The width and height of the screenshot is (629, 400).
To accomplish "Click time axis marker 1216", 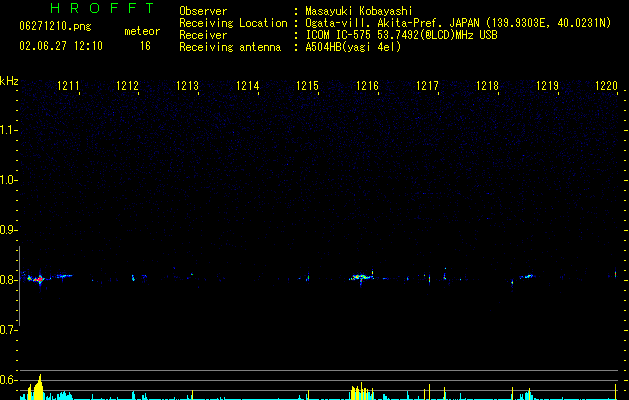I will tap(367, 86).
